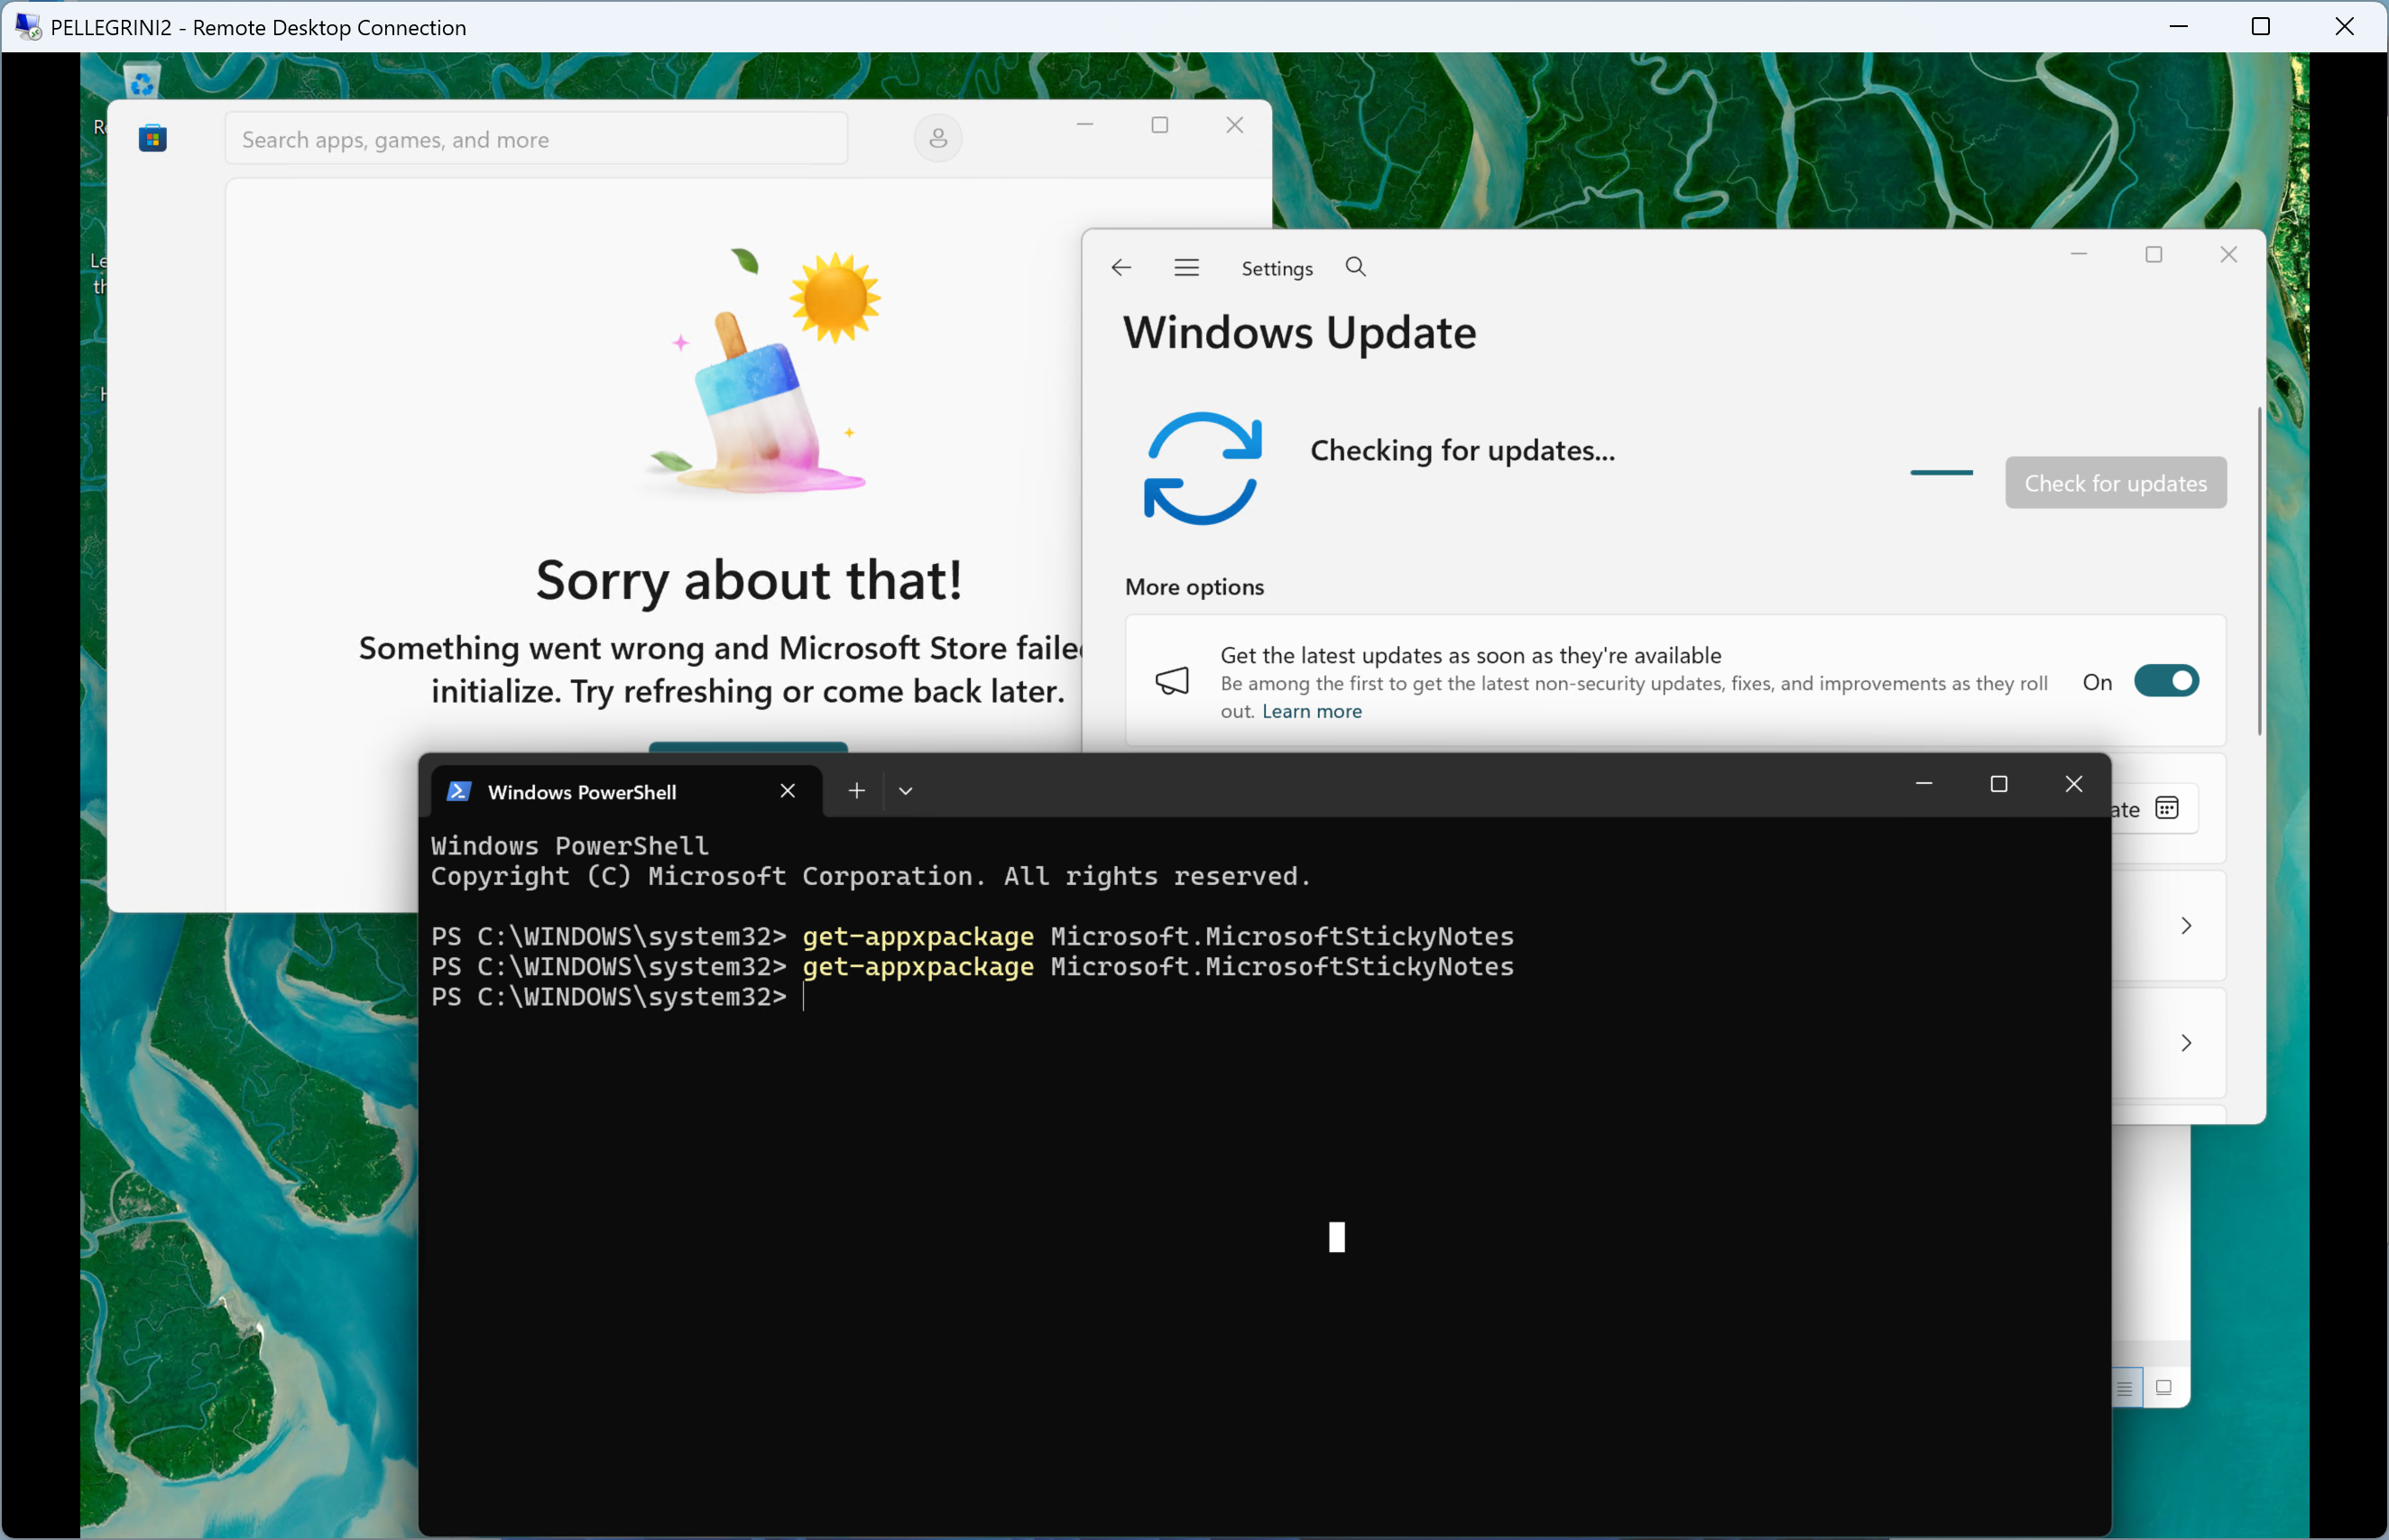The height and width of the screenshot is (1540, 2389).
Task: Select the Windows PowerShell tab
Action: (x=626, y=791)
